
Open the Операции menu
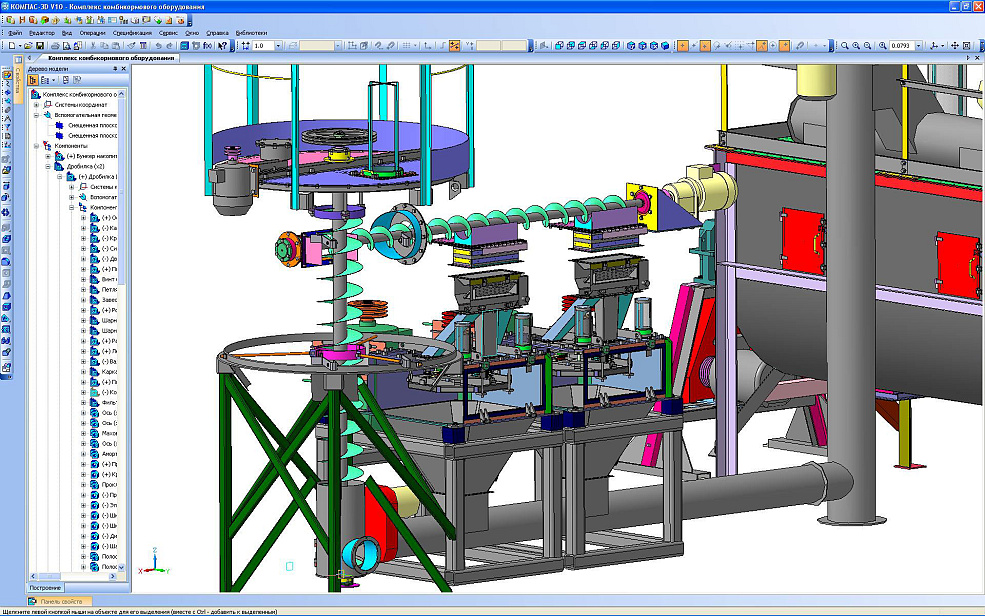(92, 33)
